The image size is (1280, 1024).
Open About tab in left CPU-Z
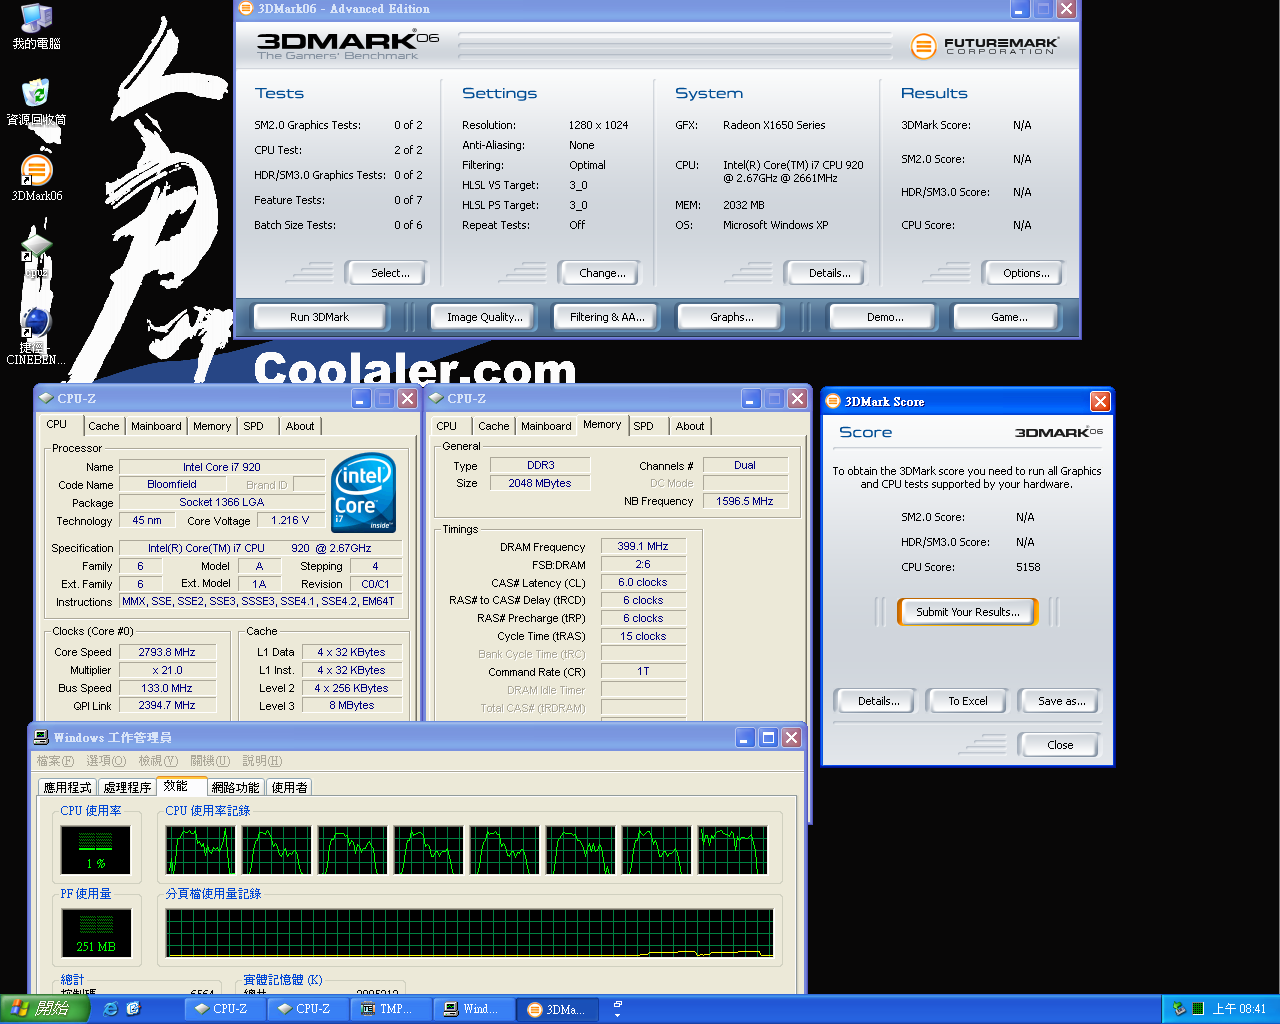[300, 426]
